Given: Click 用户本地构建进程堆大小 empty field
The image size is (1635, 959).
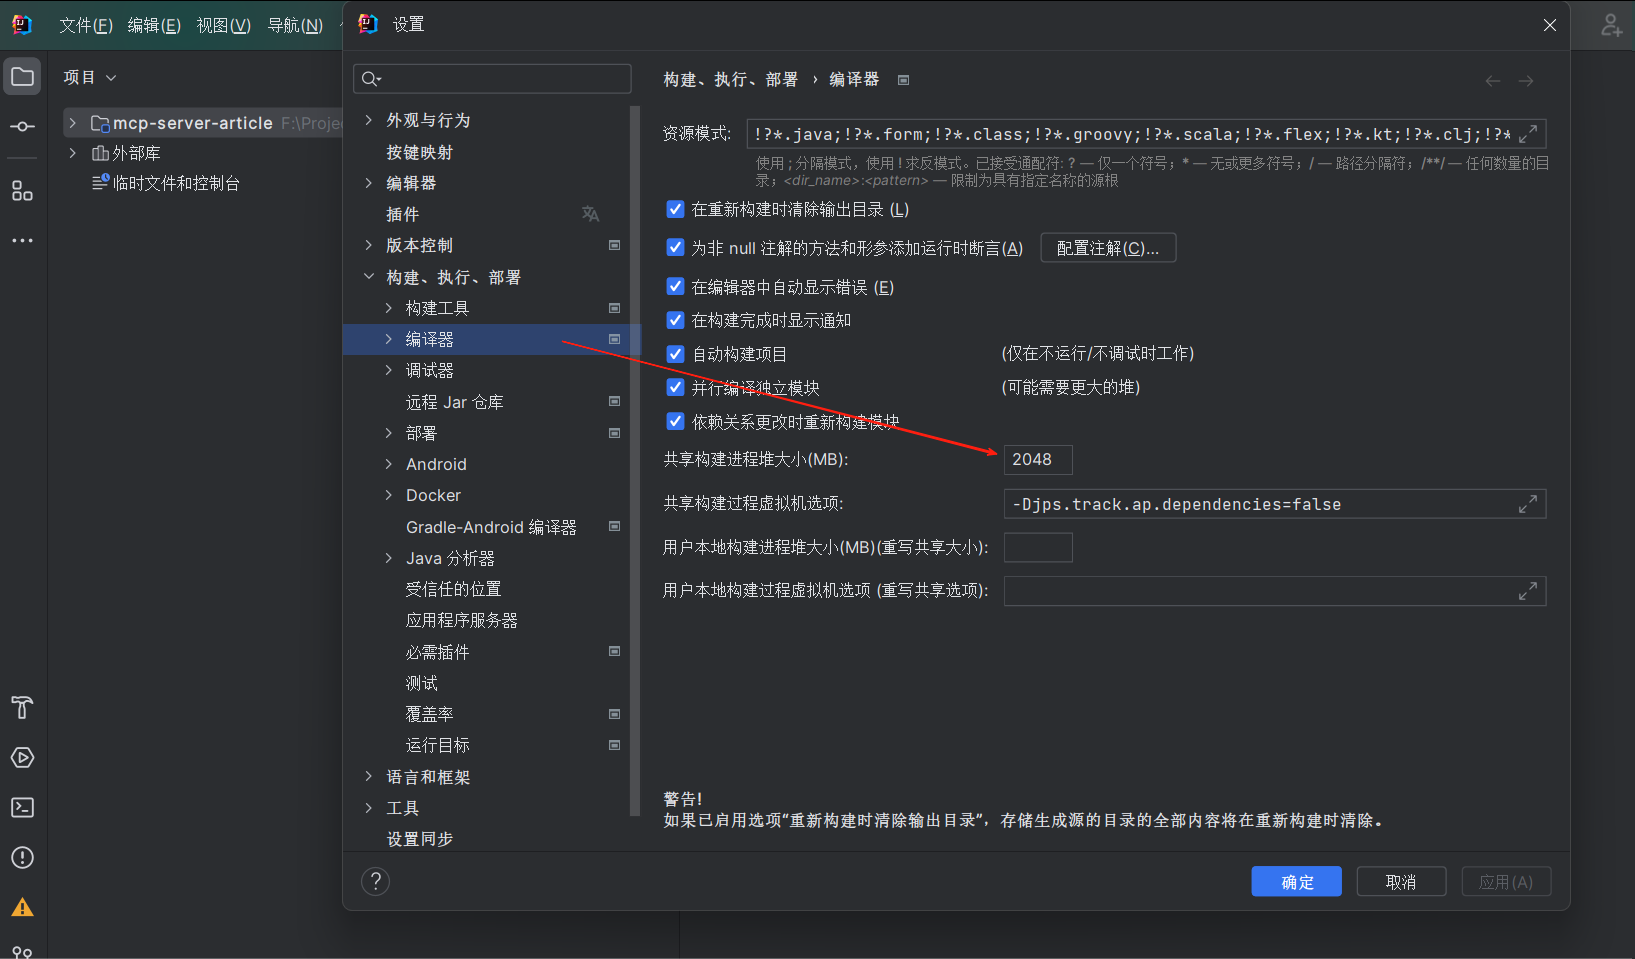Looking at the screenshot, I should (x=1038, y=547).
